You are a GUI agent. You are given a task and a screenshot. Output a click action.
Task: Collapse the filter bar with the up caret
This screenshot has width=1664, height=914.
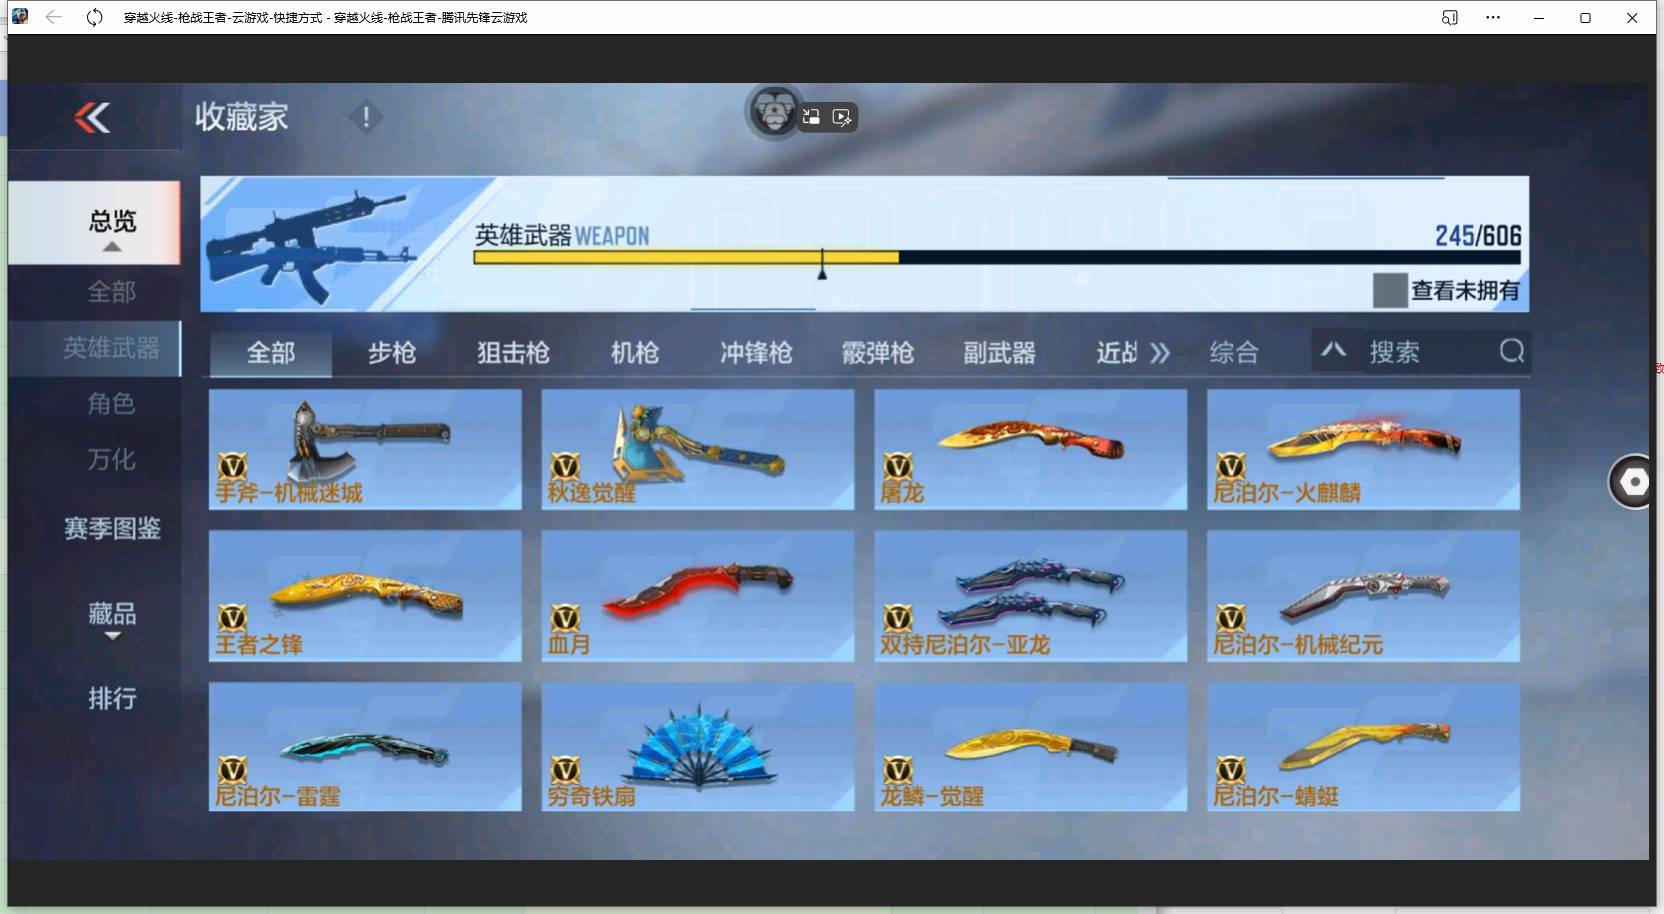tap(1333, 350)
